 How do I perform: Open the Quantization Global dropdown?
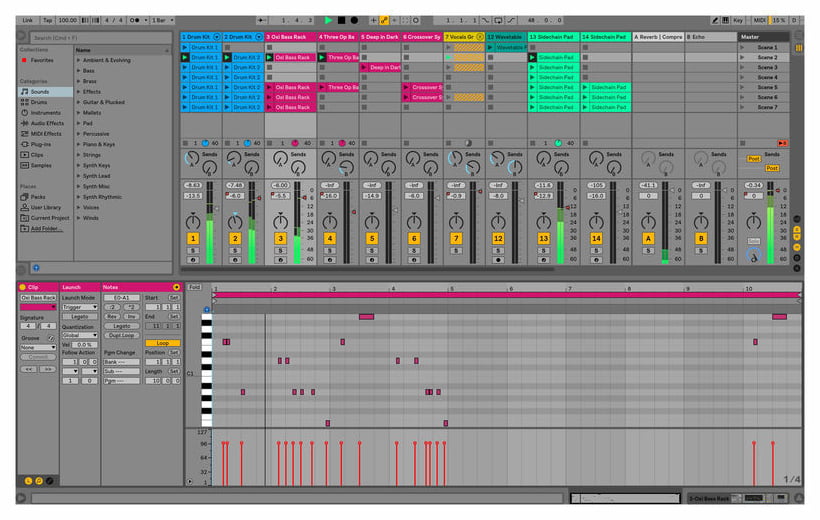[79, 335]
